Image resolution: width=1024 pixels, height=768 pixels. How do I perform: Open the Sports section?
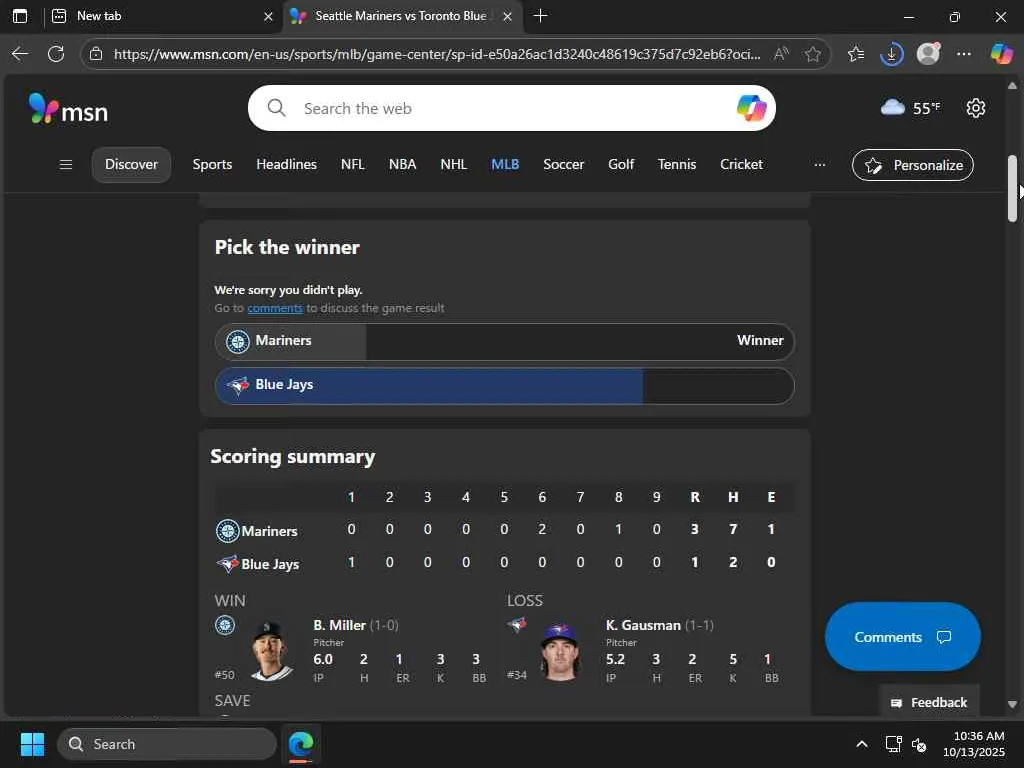pyautogui.click(x=212, y=165)
